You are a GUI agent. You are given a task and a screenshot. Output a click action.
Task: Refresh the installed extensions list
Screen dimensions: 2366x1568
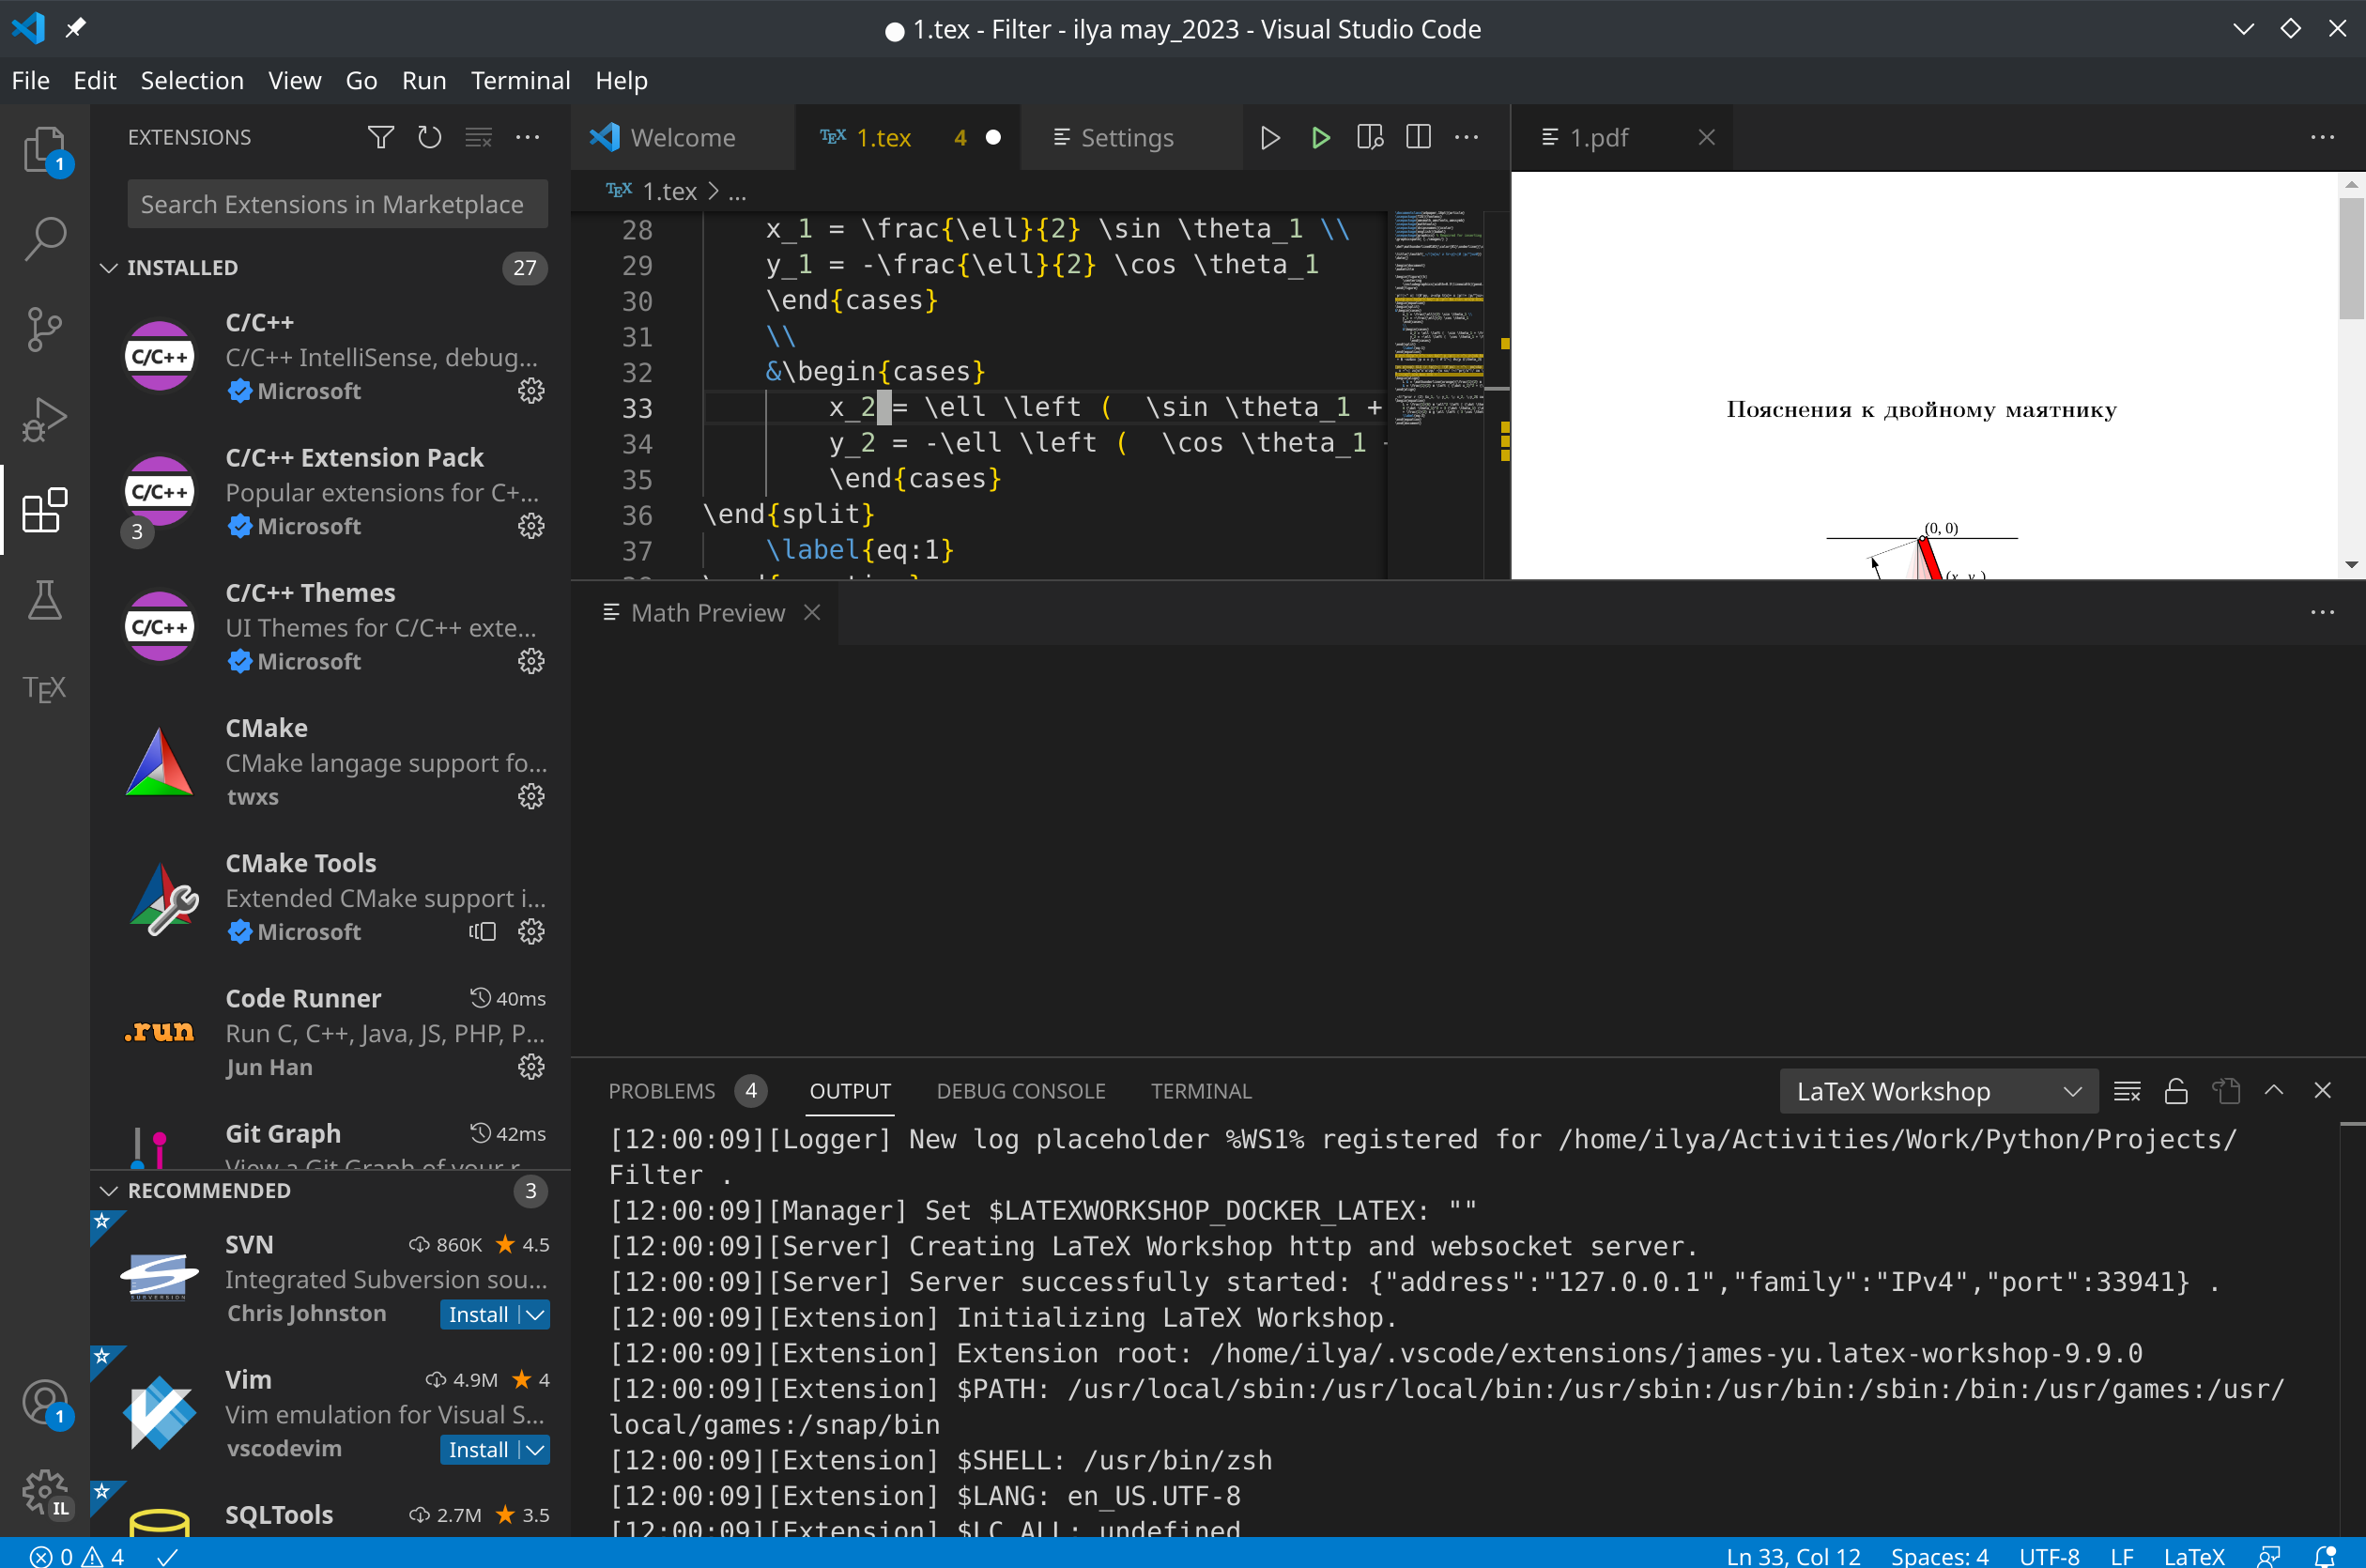pos(429,137)
